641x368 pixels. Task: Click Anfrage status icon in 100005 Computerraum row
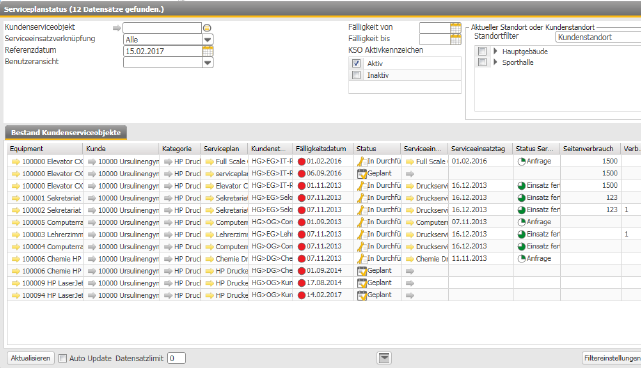coord(522,222)
